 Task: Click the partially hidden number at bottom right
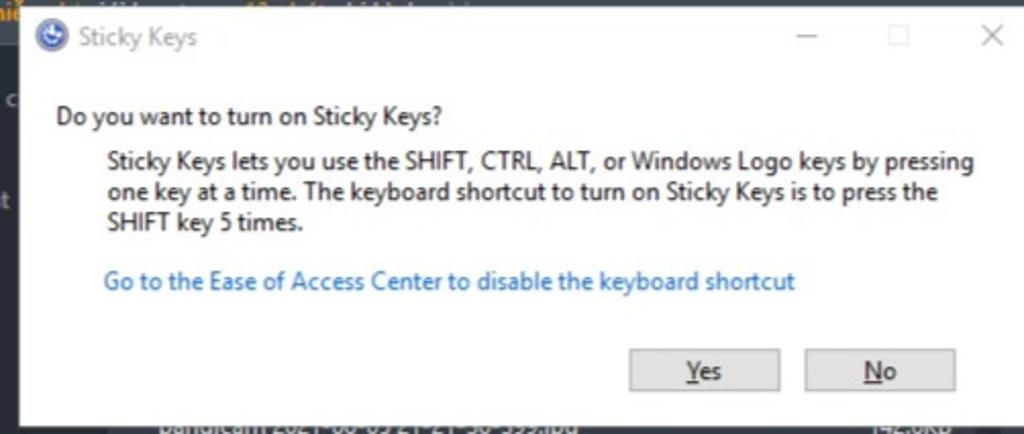pos(912,429)
